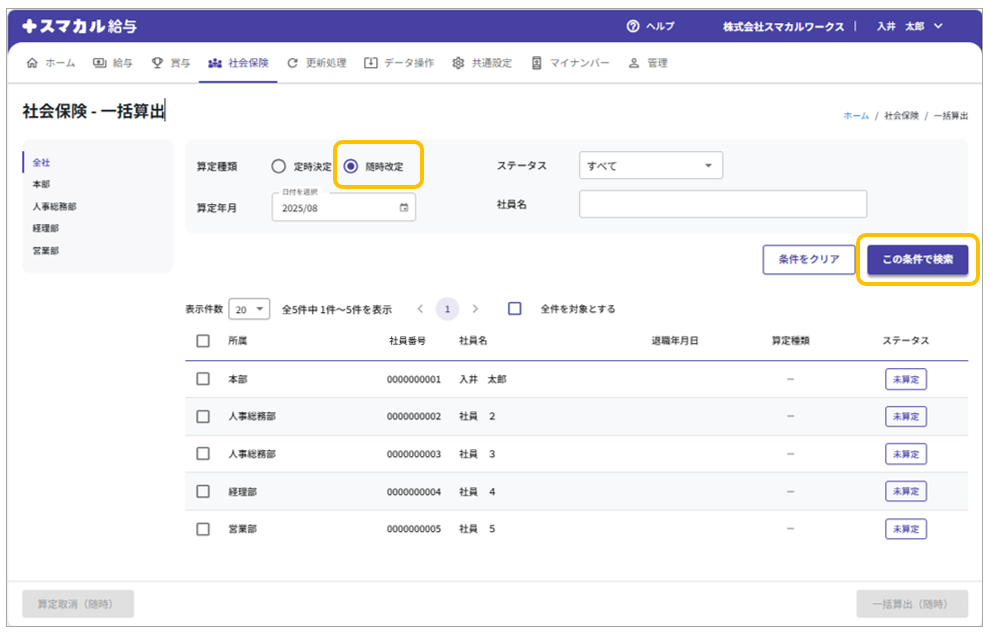Open the 表示件数 dropdown set to 20
989x632 pixels.
click(250, 309)
